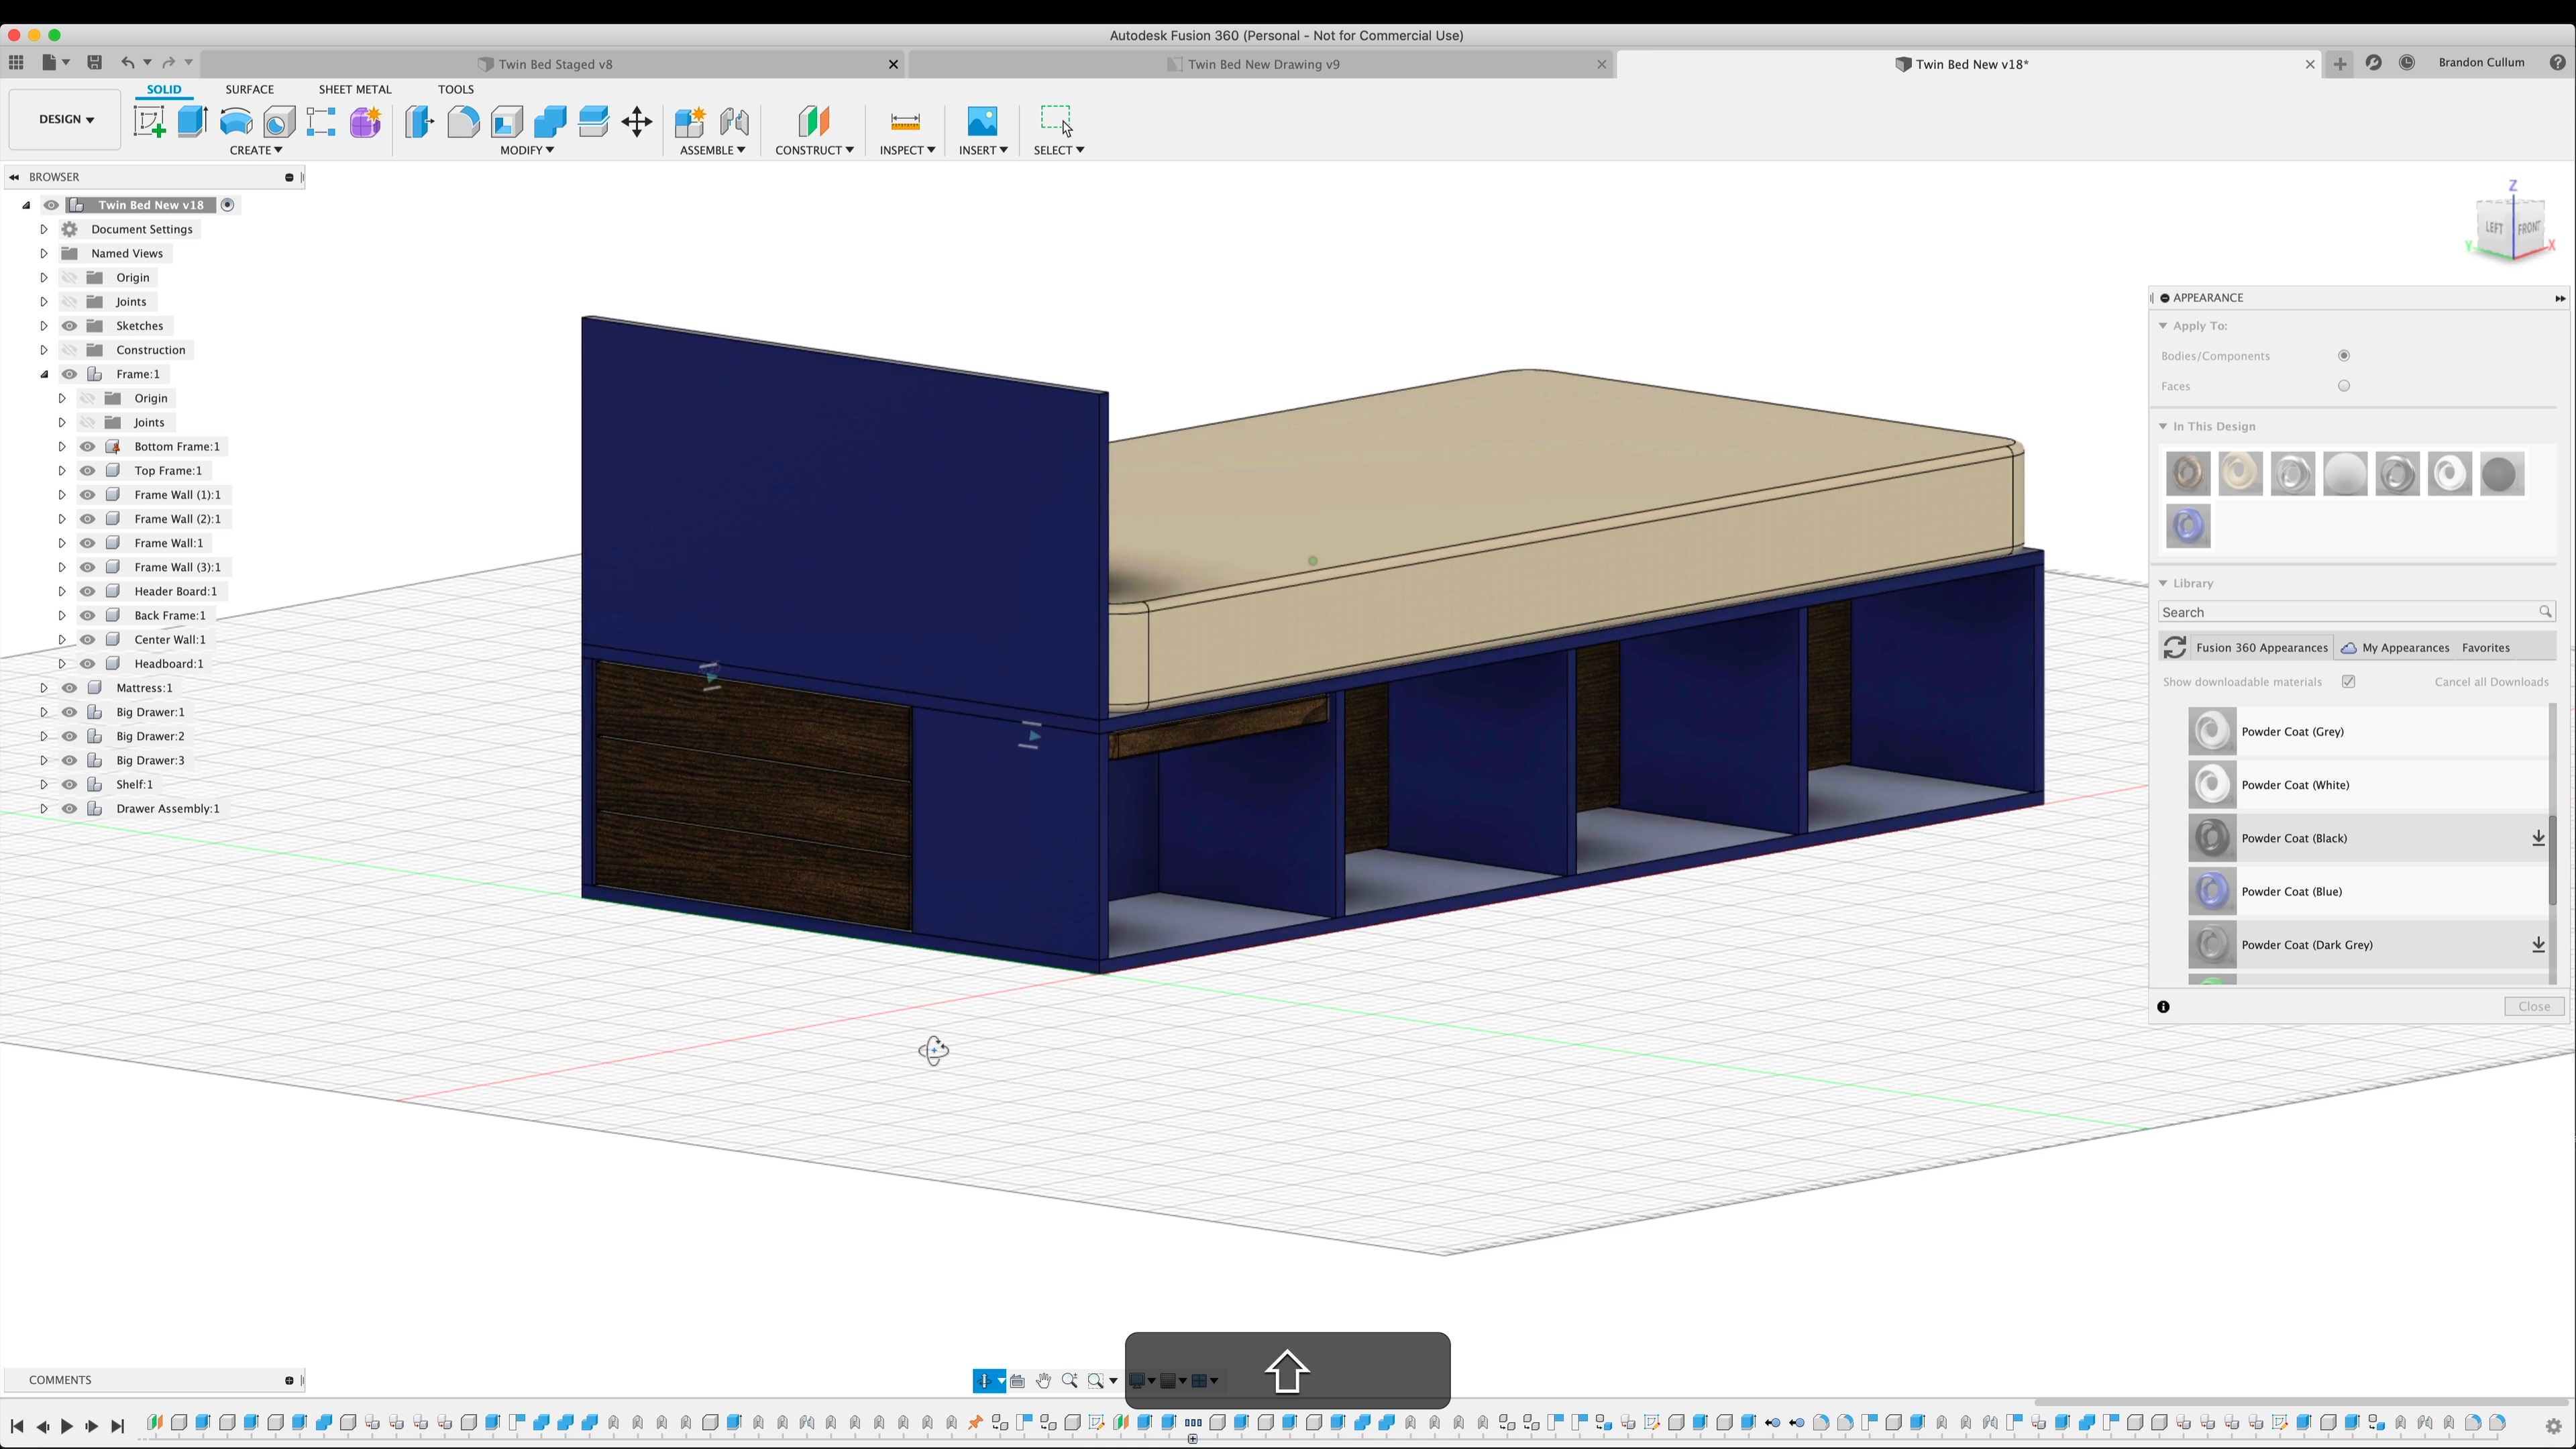Select the Powder Coat (Blue) swatch

[x=2212, y=892]
